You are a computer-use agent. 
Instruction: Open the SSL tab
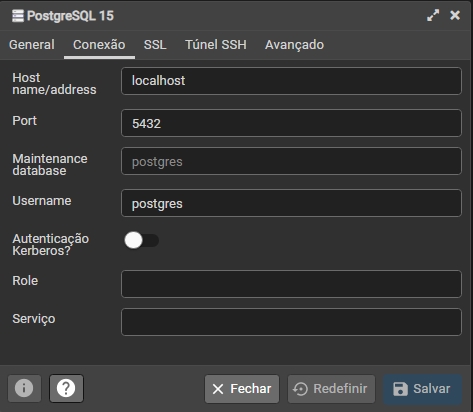click(155, 45)
